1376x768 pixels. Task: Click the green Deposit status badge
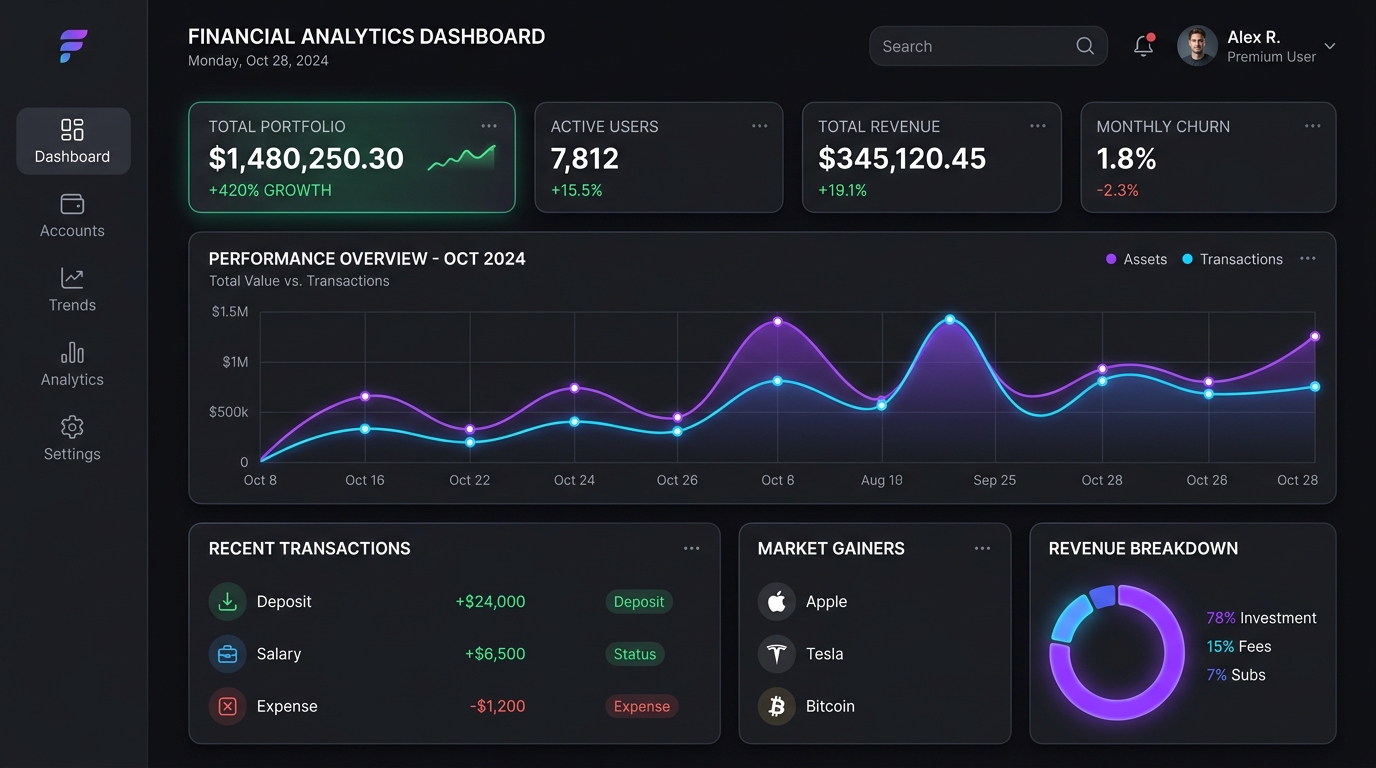[639, 602]
